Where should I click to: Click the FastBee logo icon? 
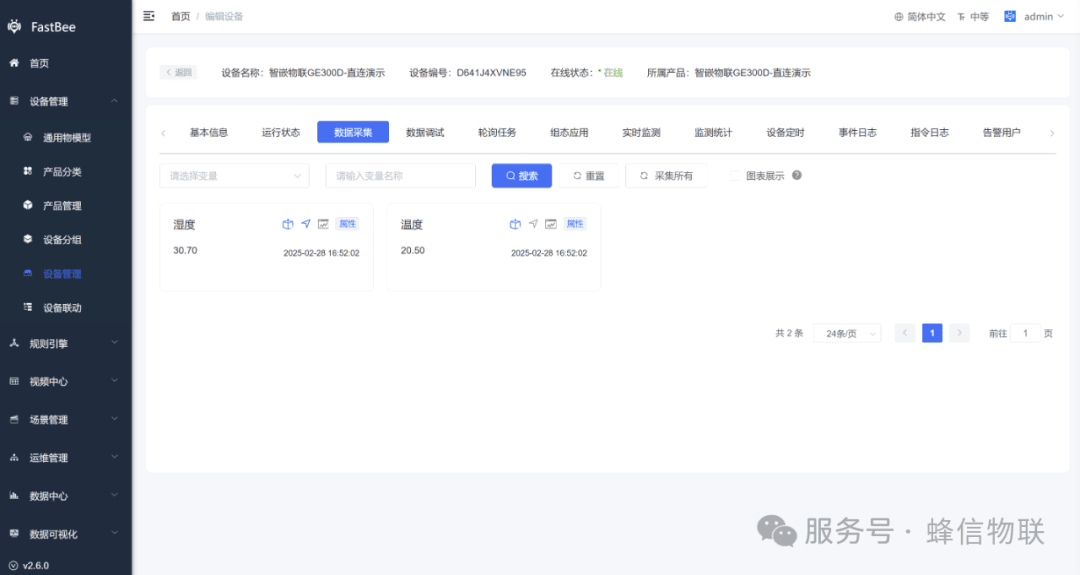click(14, 27)
